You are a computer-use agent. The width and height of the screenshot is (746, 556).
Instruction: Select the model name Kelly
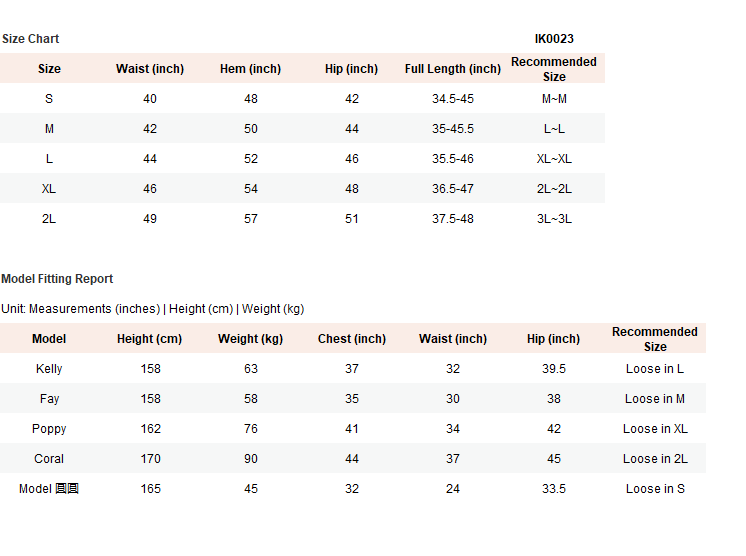[49, 369]
